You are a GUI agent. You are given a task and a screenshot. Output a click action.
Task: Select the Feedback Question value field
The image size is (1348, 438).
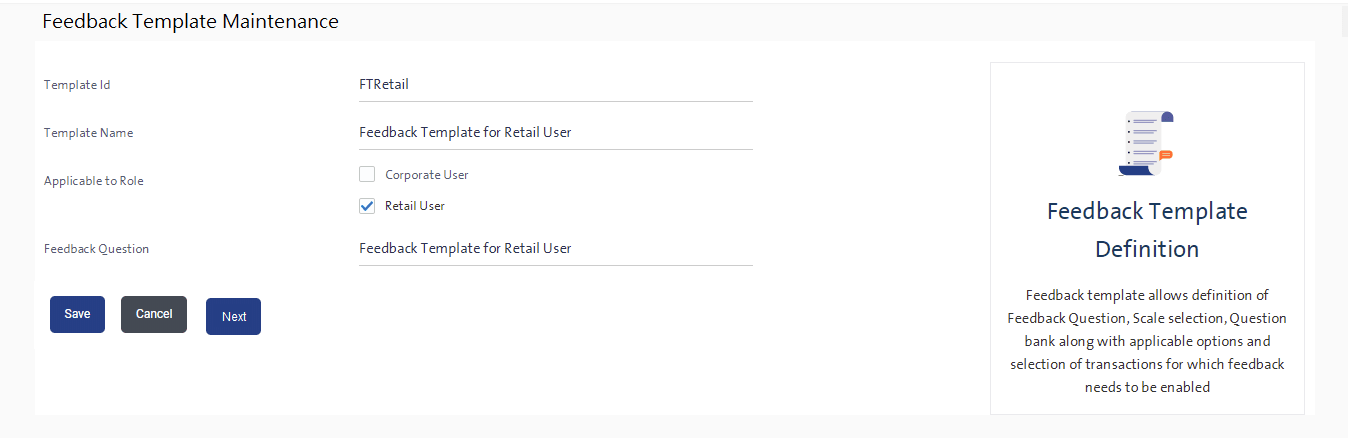pyautogui.click(x=555, y=248)
